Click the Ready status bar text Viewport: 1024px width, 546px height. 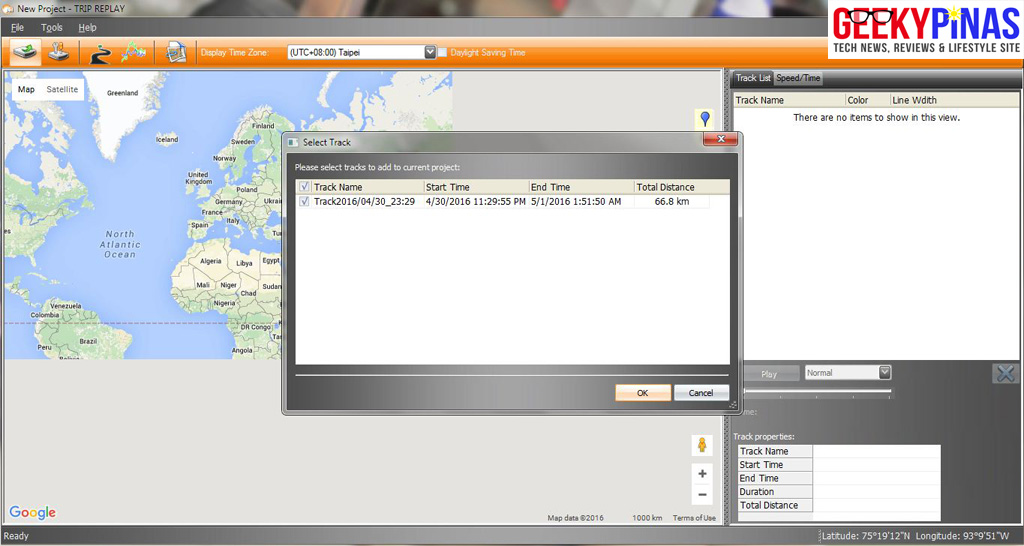click(x=16, y=536)
